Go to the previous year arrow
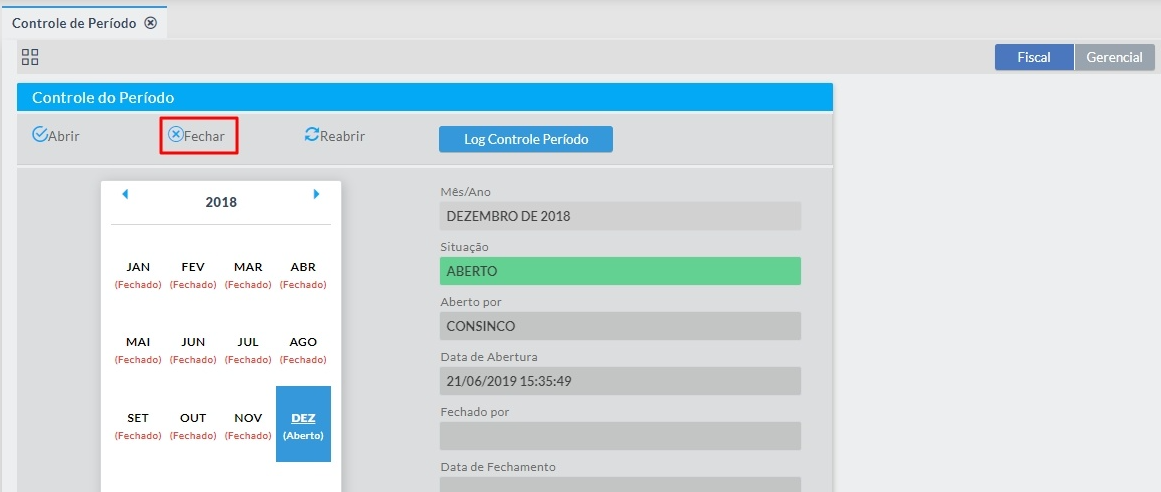Viewport: 1161px width, 492px height. tap(124, 194)
